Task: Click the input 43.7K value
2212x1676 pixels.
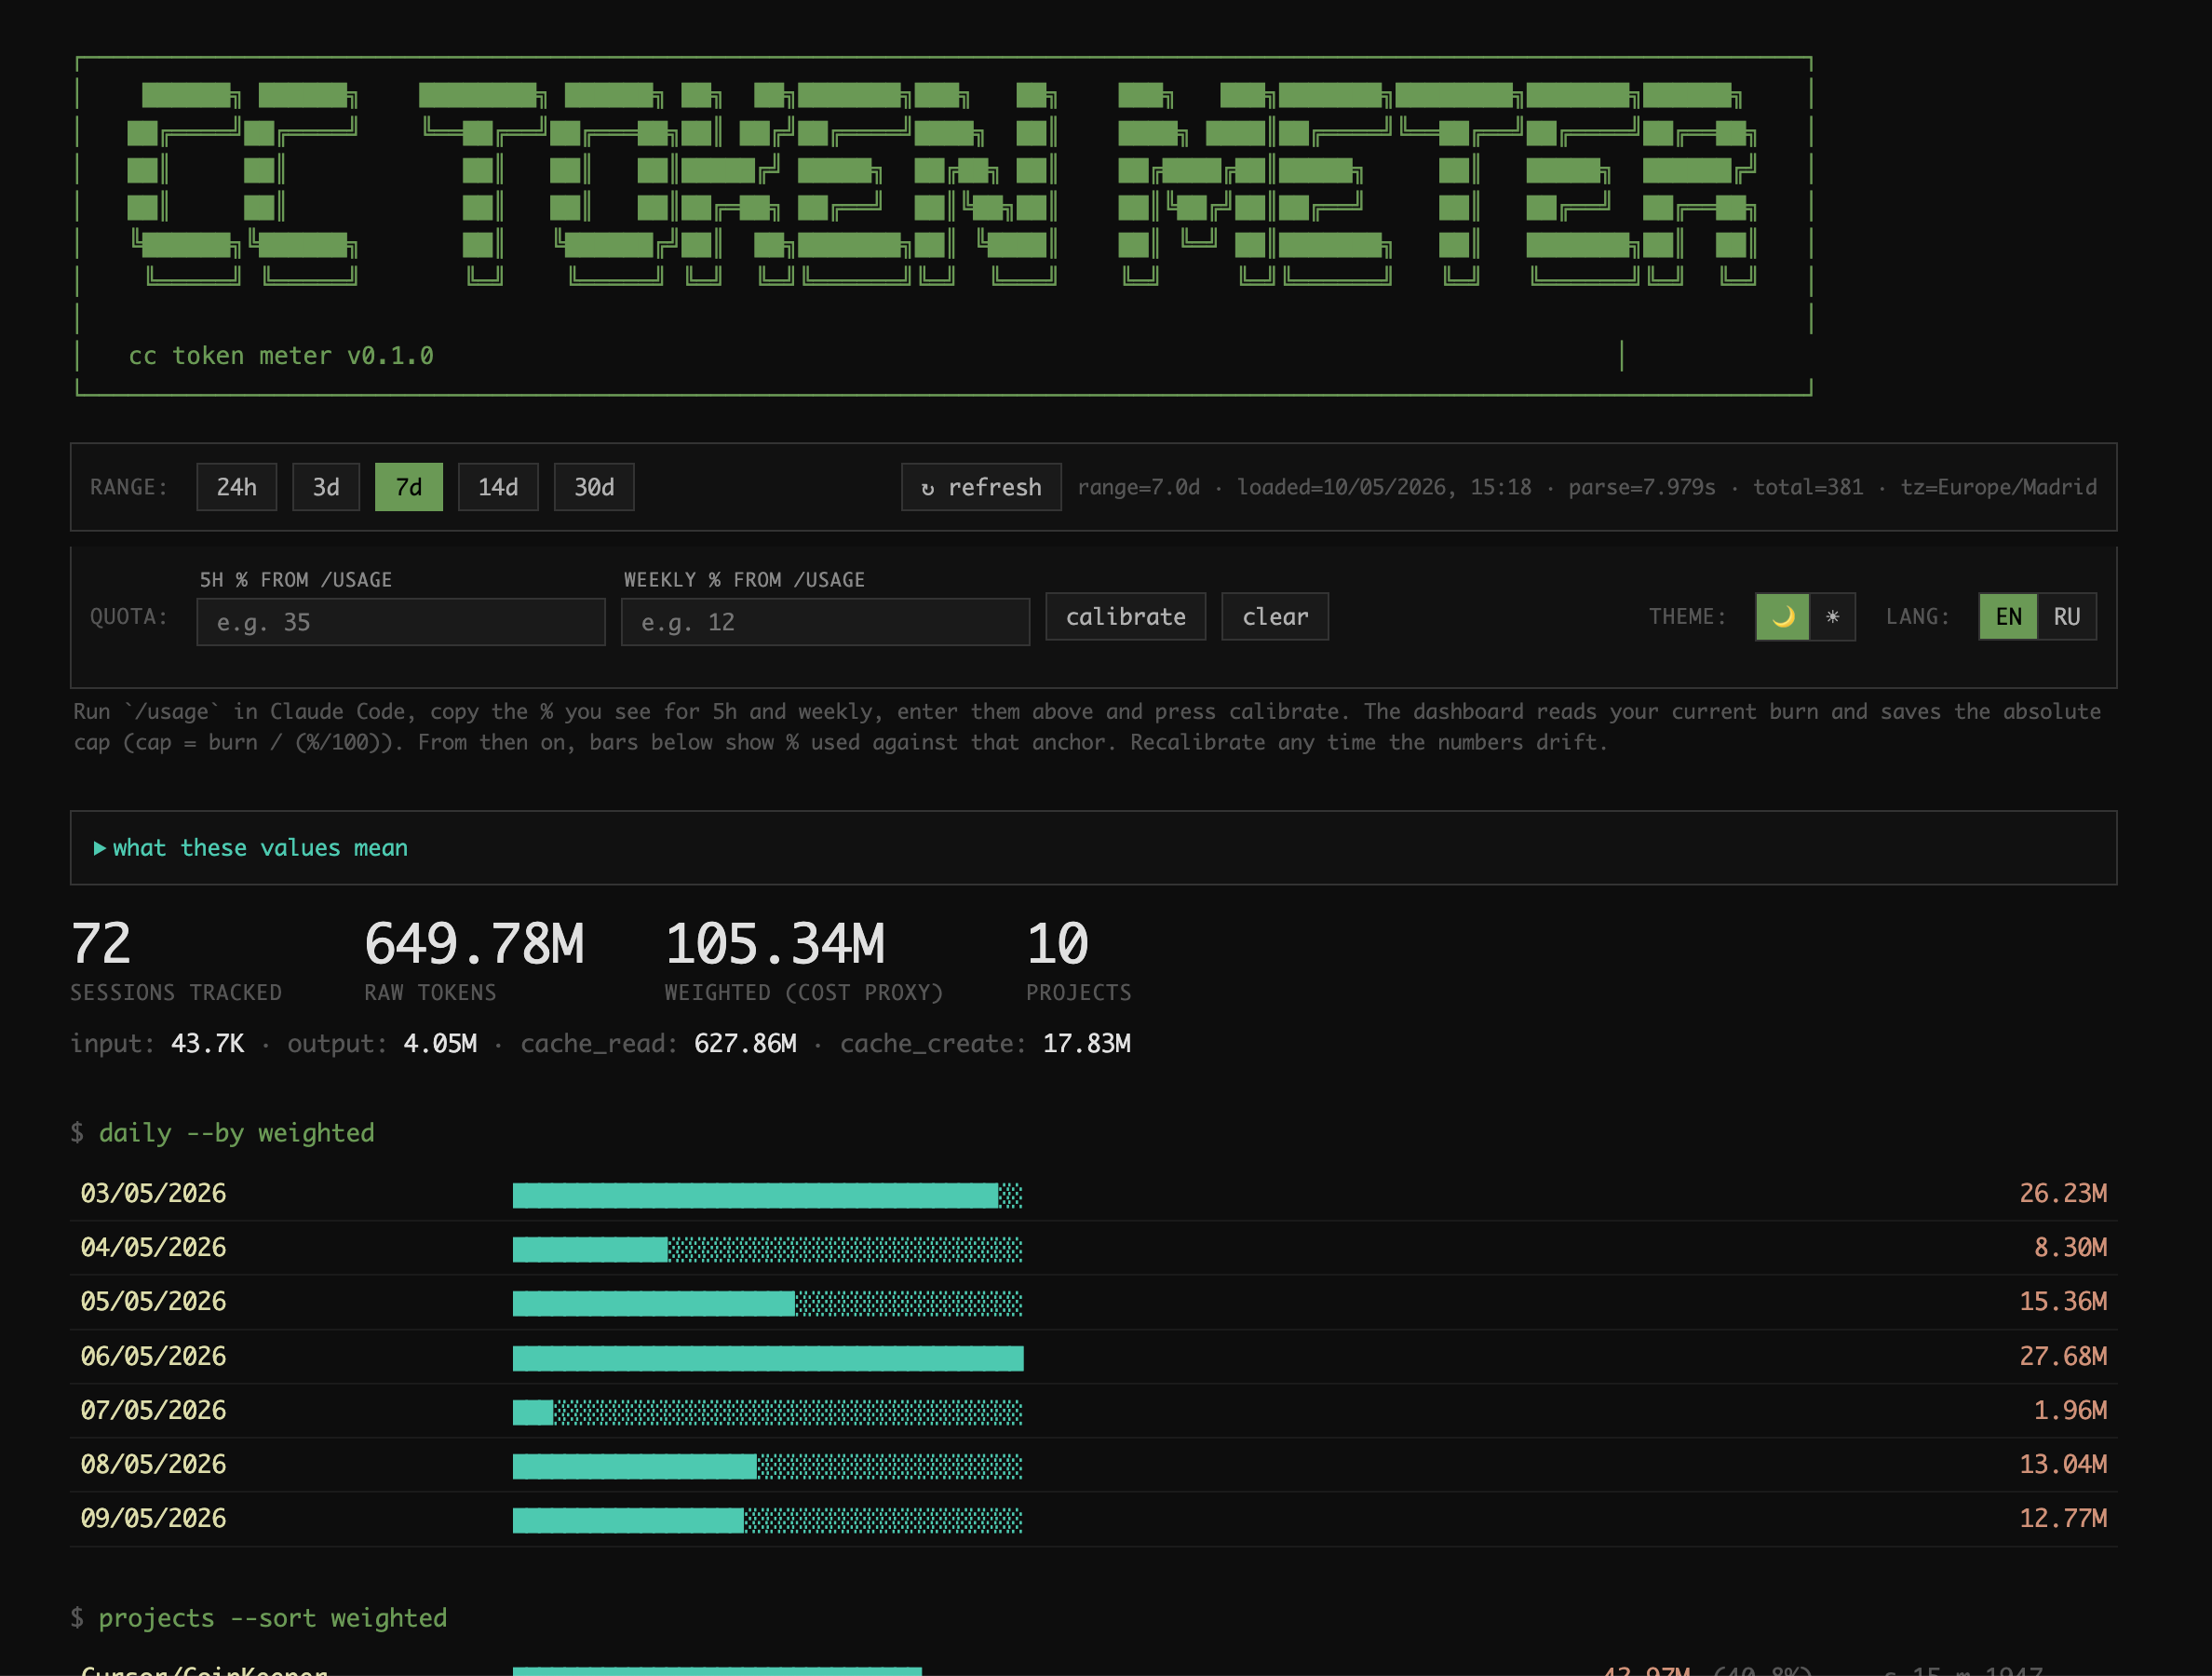Action: click(208, 1044)
